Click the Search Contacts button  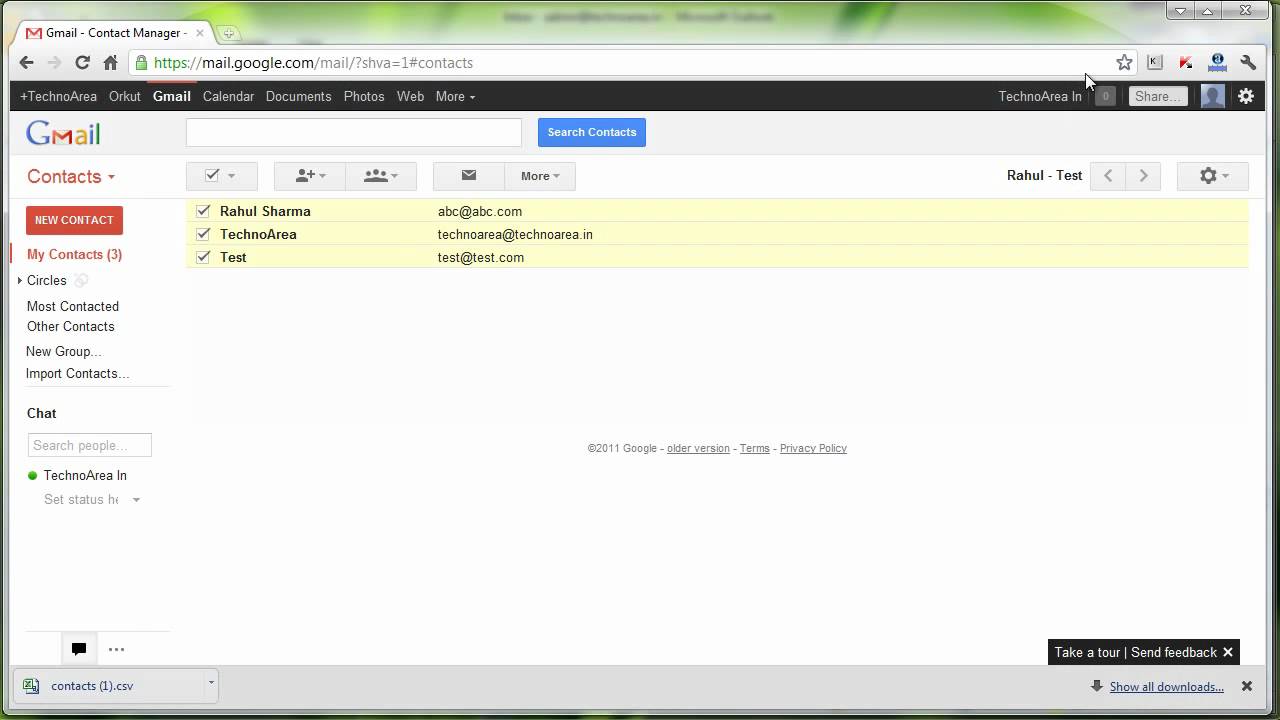pyautogui.click(x=592, y=132)
